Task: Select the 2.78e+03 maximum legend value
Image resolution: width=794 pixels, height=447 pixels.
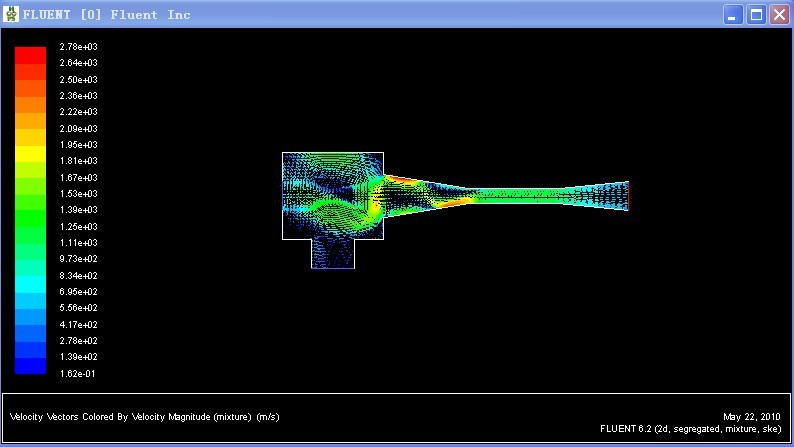Action: pos(79,47)
